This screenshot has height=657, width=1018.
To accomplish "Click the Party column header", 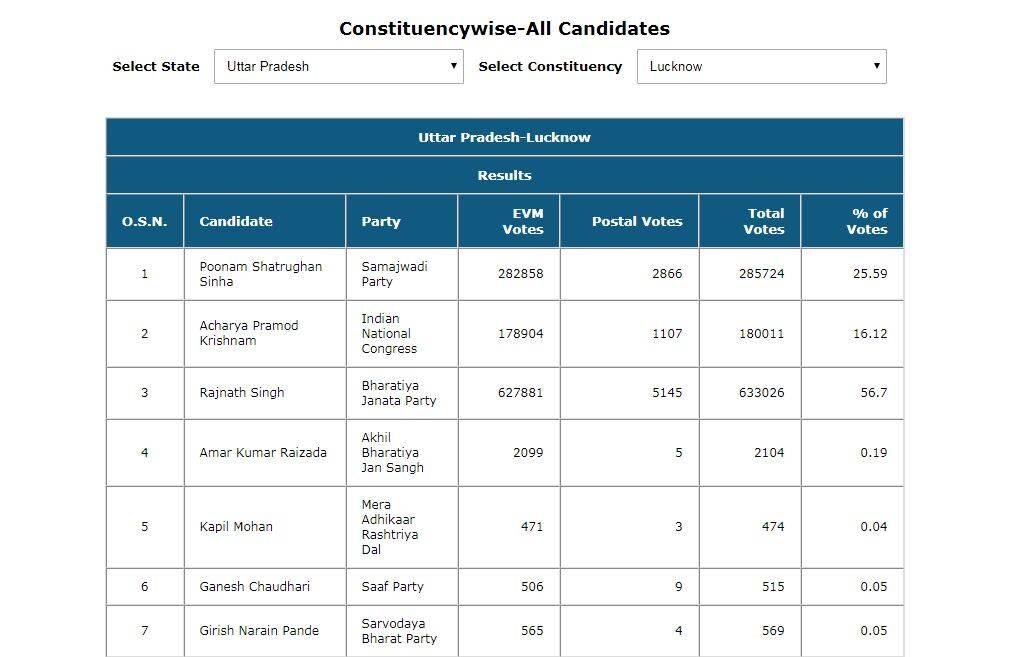I will point(381,221).
